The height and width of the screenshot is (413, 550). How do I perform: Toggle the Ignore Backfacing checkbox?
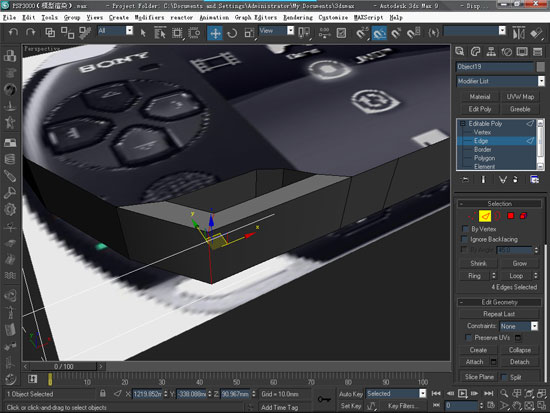coord(465,239)
